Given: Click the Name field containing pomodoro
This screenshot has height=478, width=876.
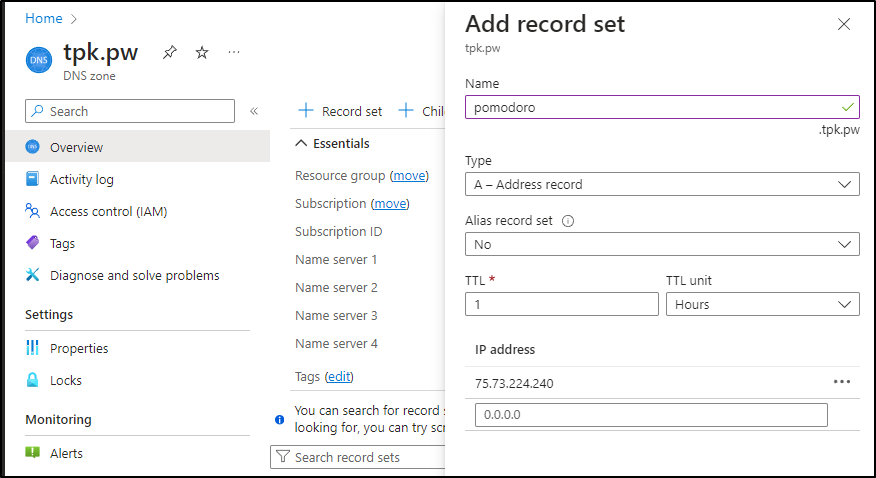Looking at the screenshot, I should [662, 107].
